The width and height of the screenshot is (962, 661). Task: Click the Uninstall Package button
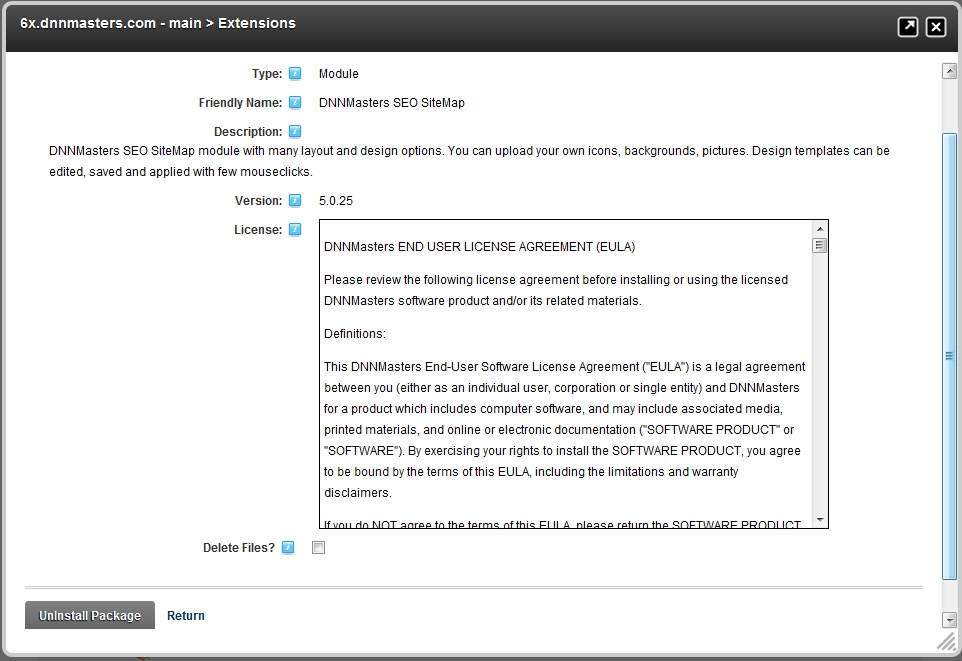tap(90, 615)
